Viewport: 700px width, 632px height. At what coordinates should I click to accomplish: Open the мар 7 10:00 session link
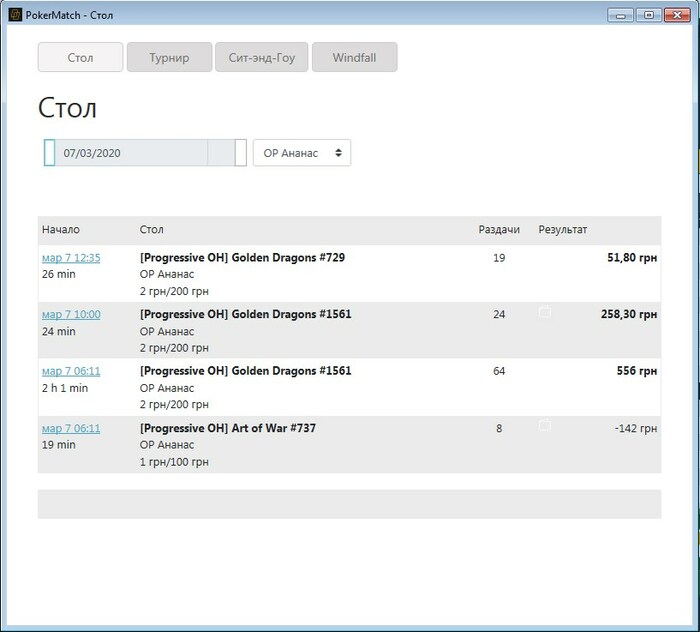71,315
